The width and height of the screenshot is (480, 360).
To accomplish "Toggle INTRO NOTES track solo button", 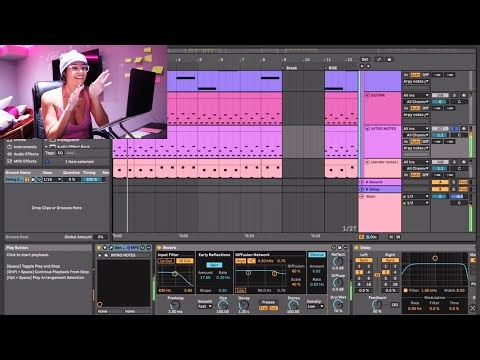I will pos(455,128).
